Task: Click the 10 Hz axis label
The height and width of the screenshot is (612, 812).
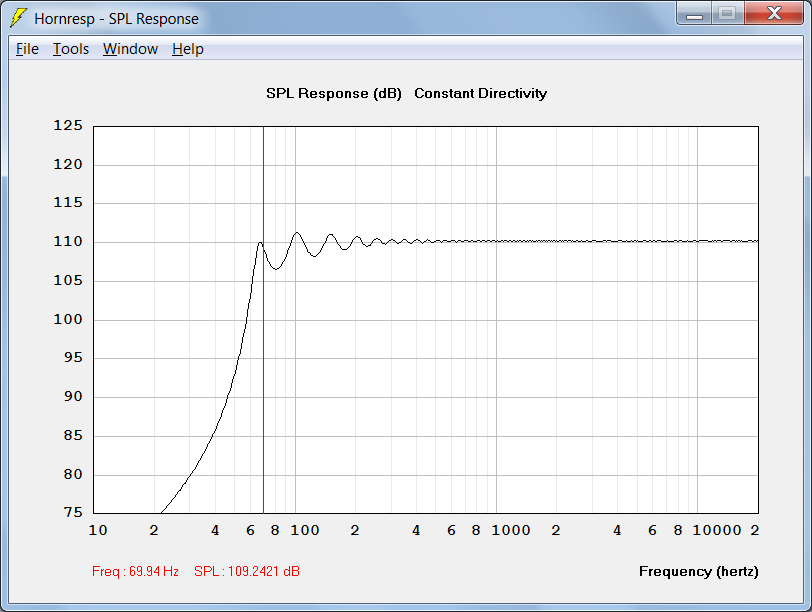Action: (98, 530)
